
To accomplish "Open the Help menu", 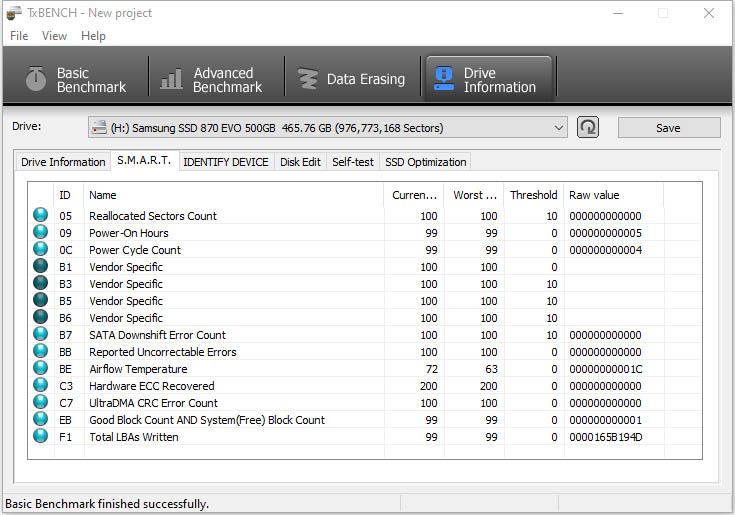I will click(93, 36).
